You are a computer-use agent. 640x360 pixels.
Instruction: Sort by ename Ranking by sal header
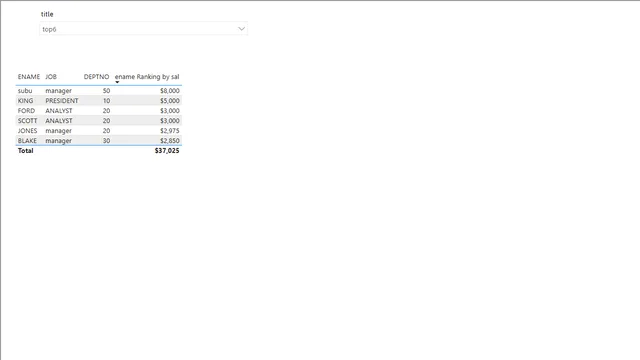147,77
